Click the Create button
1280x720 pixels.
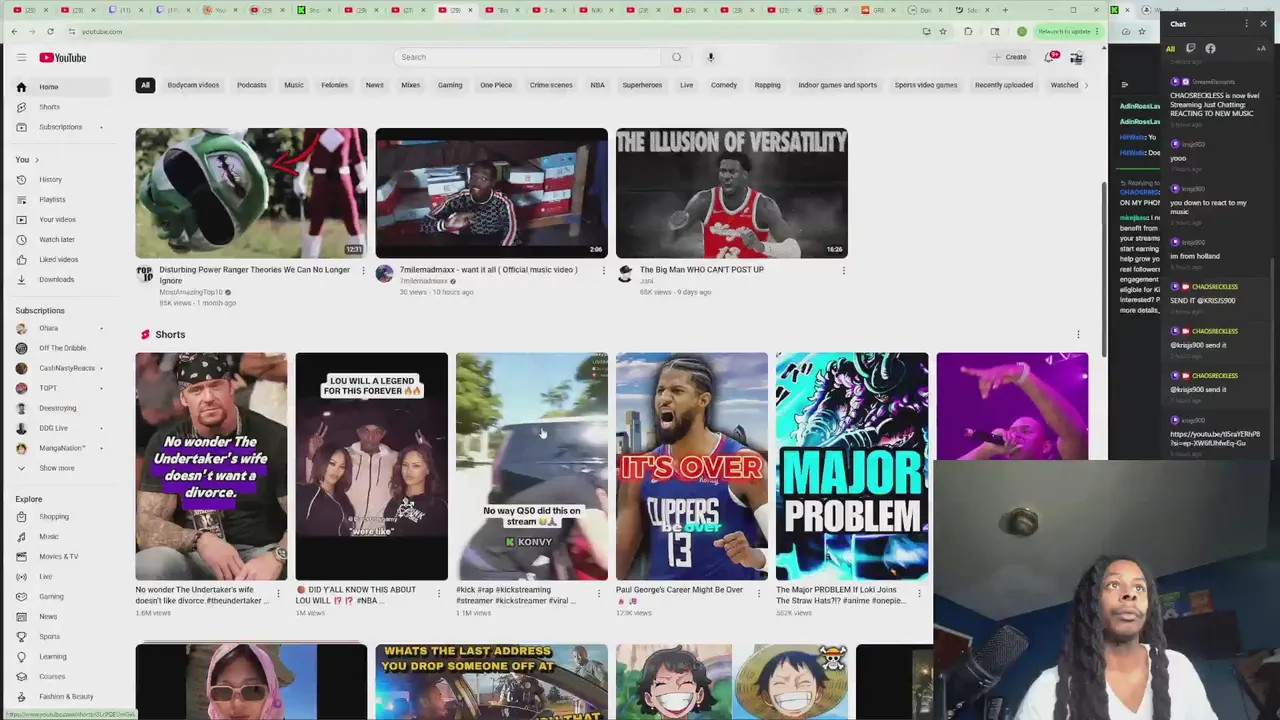tap(1010, 57)
